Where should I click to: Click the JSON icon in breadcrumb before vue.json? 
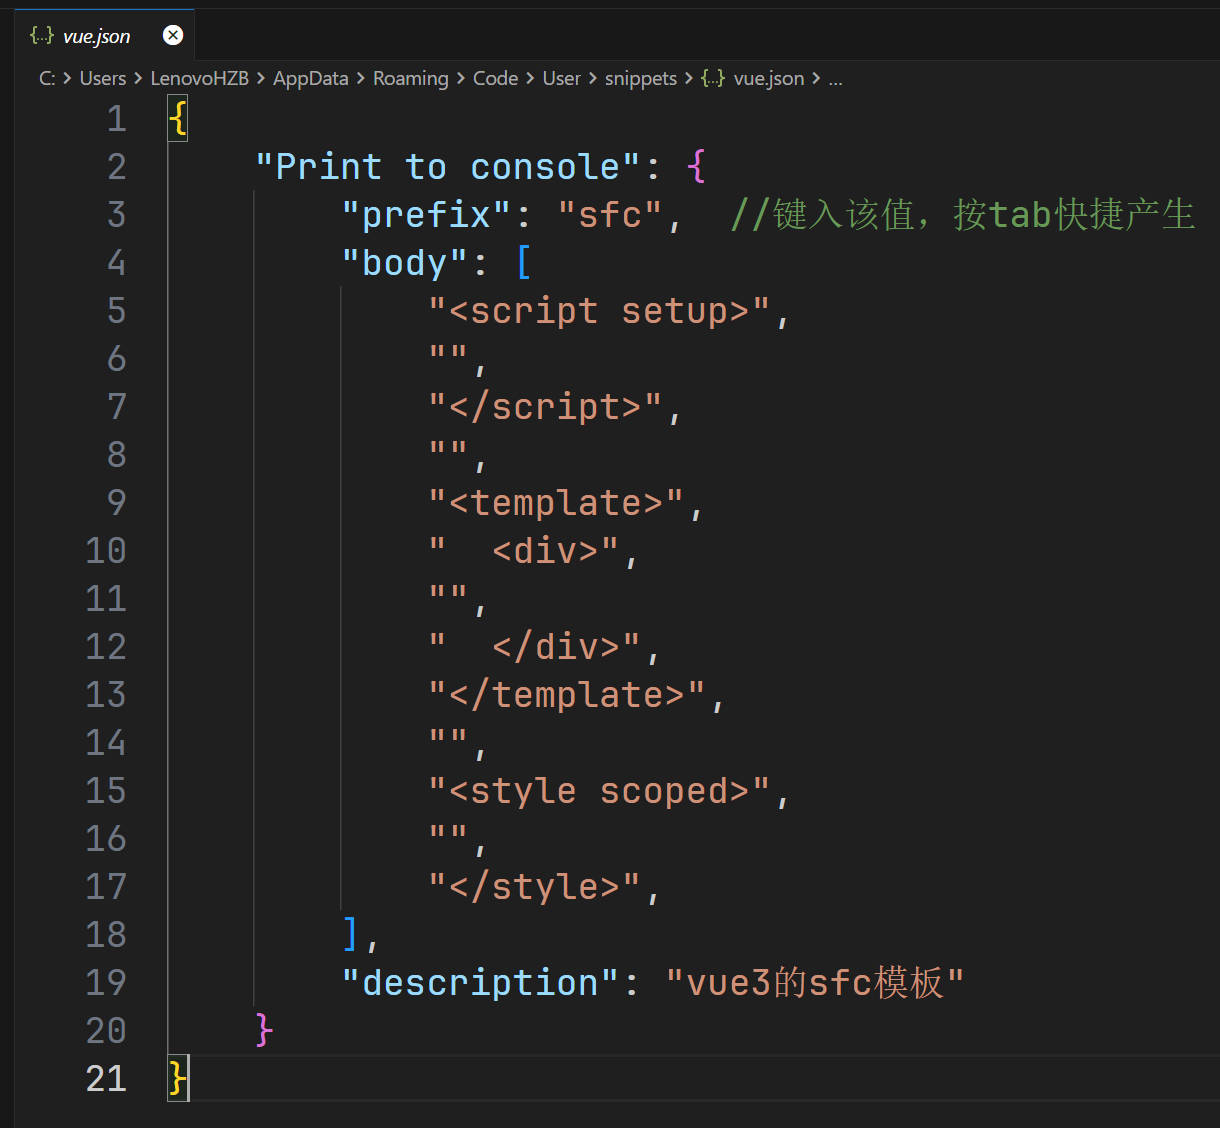(713, 78)
